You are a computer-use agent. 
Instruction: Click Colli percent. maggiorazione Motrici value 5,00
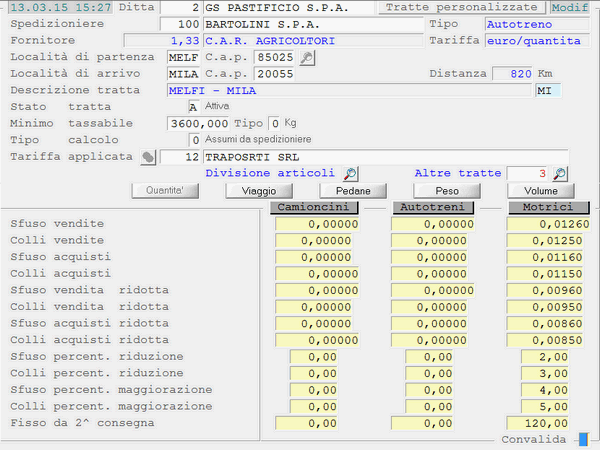pyautogui.click(x=545, y=406)
